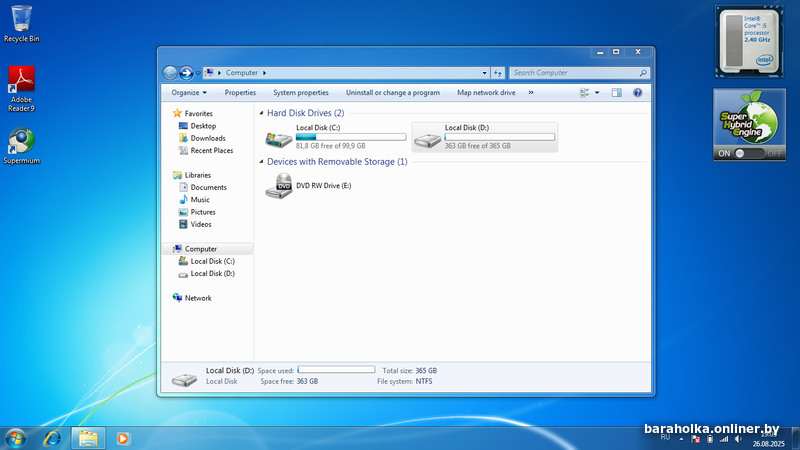Open Windows Media Player from the taskbar
Screen dimensions: 800x450
[122, 439]
